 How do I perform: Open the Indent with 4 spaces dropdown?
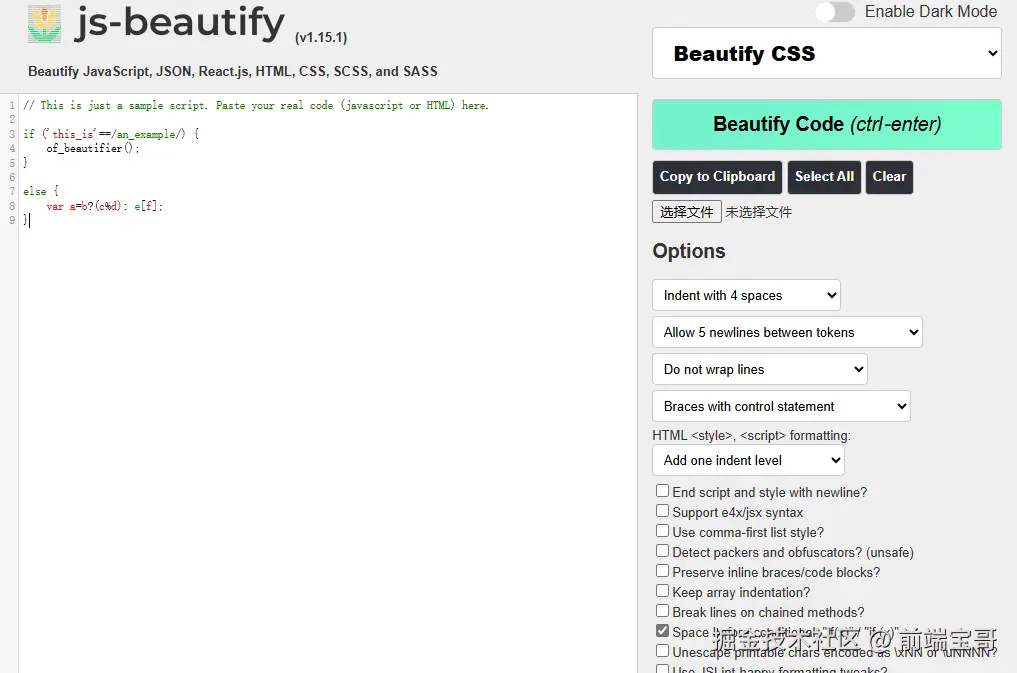click(x=746, y=295)
